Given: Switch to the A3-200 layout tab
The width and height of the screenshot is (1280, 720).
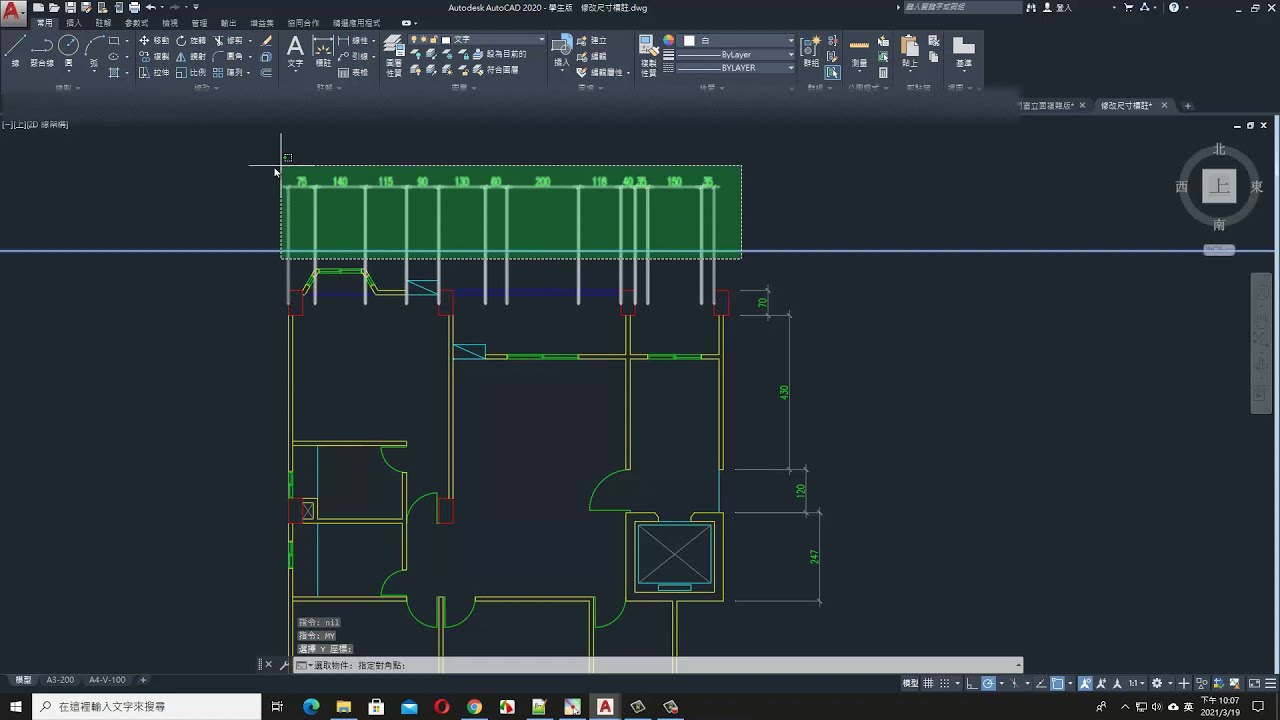Looking at the screenshot, I should [60, 680].
